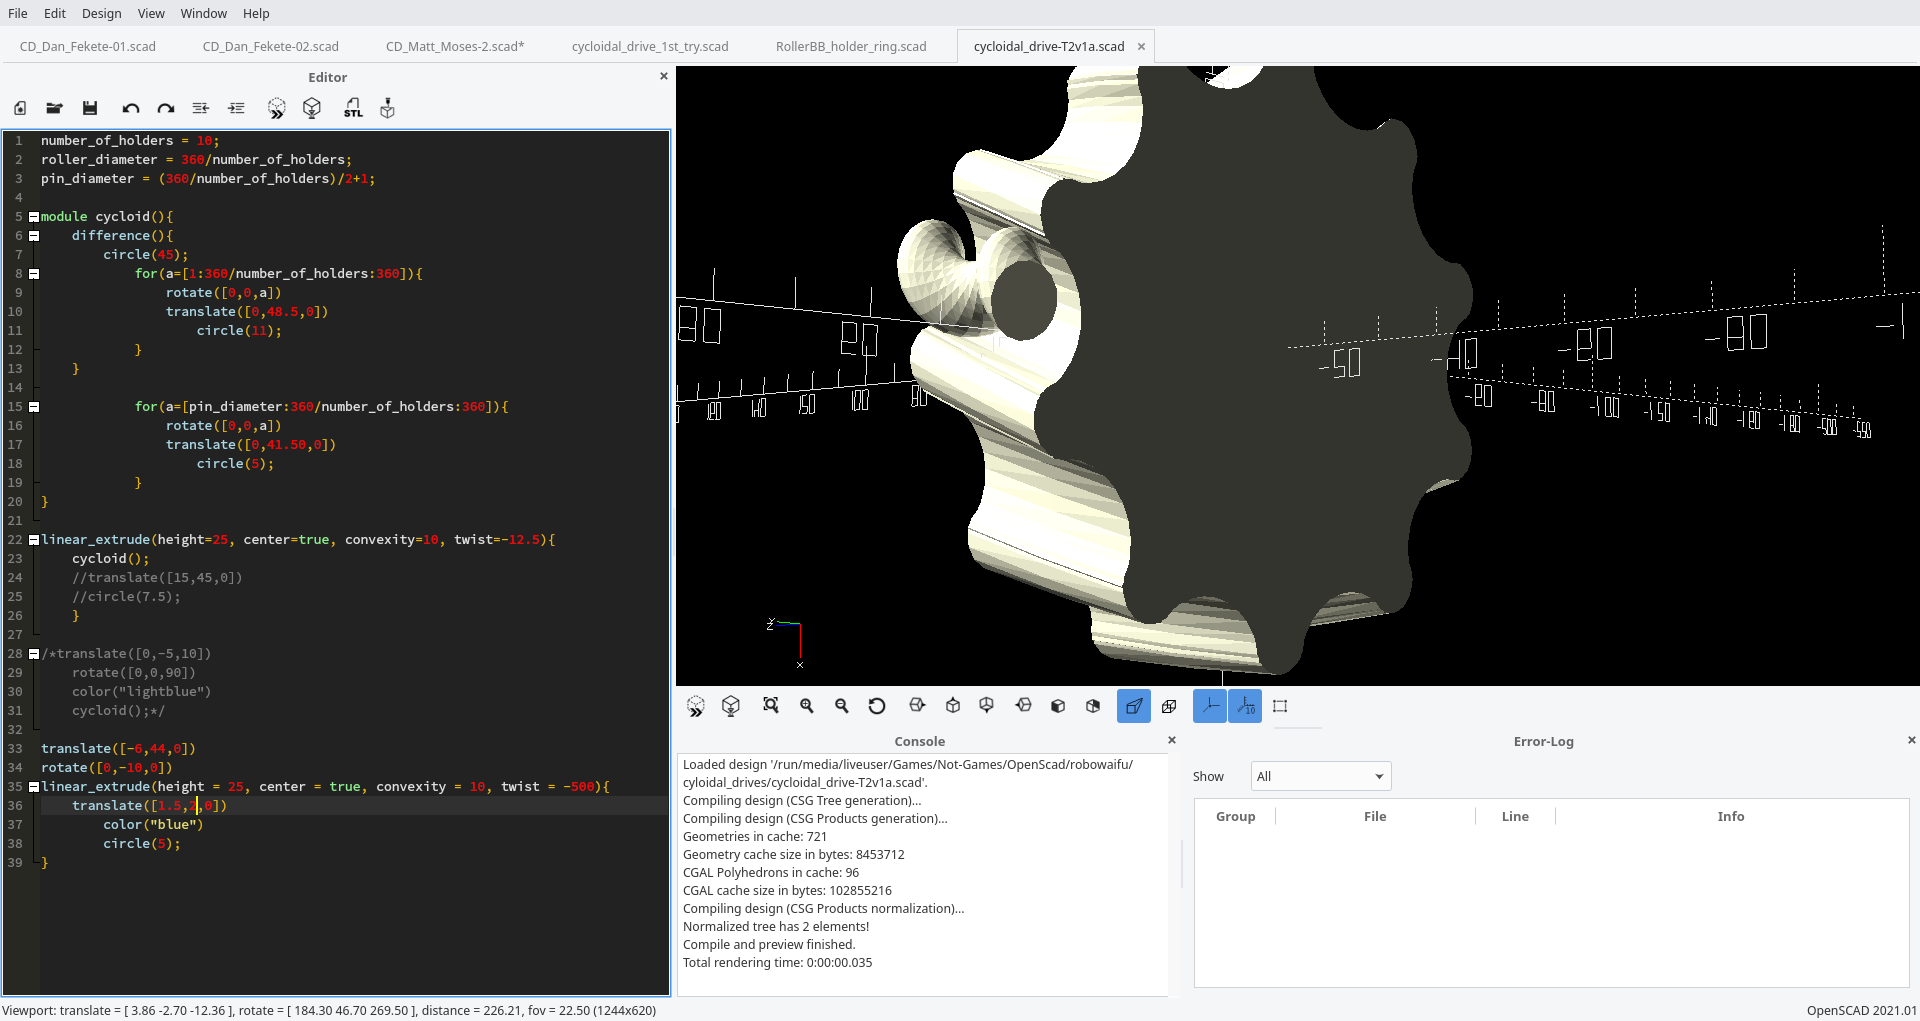Viewport: 1920px width, 1021px height.
Task: Close the Error-Log panel
Action: 1912,740
